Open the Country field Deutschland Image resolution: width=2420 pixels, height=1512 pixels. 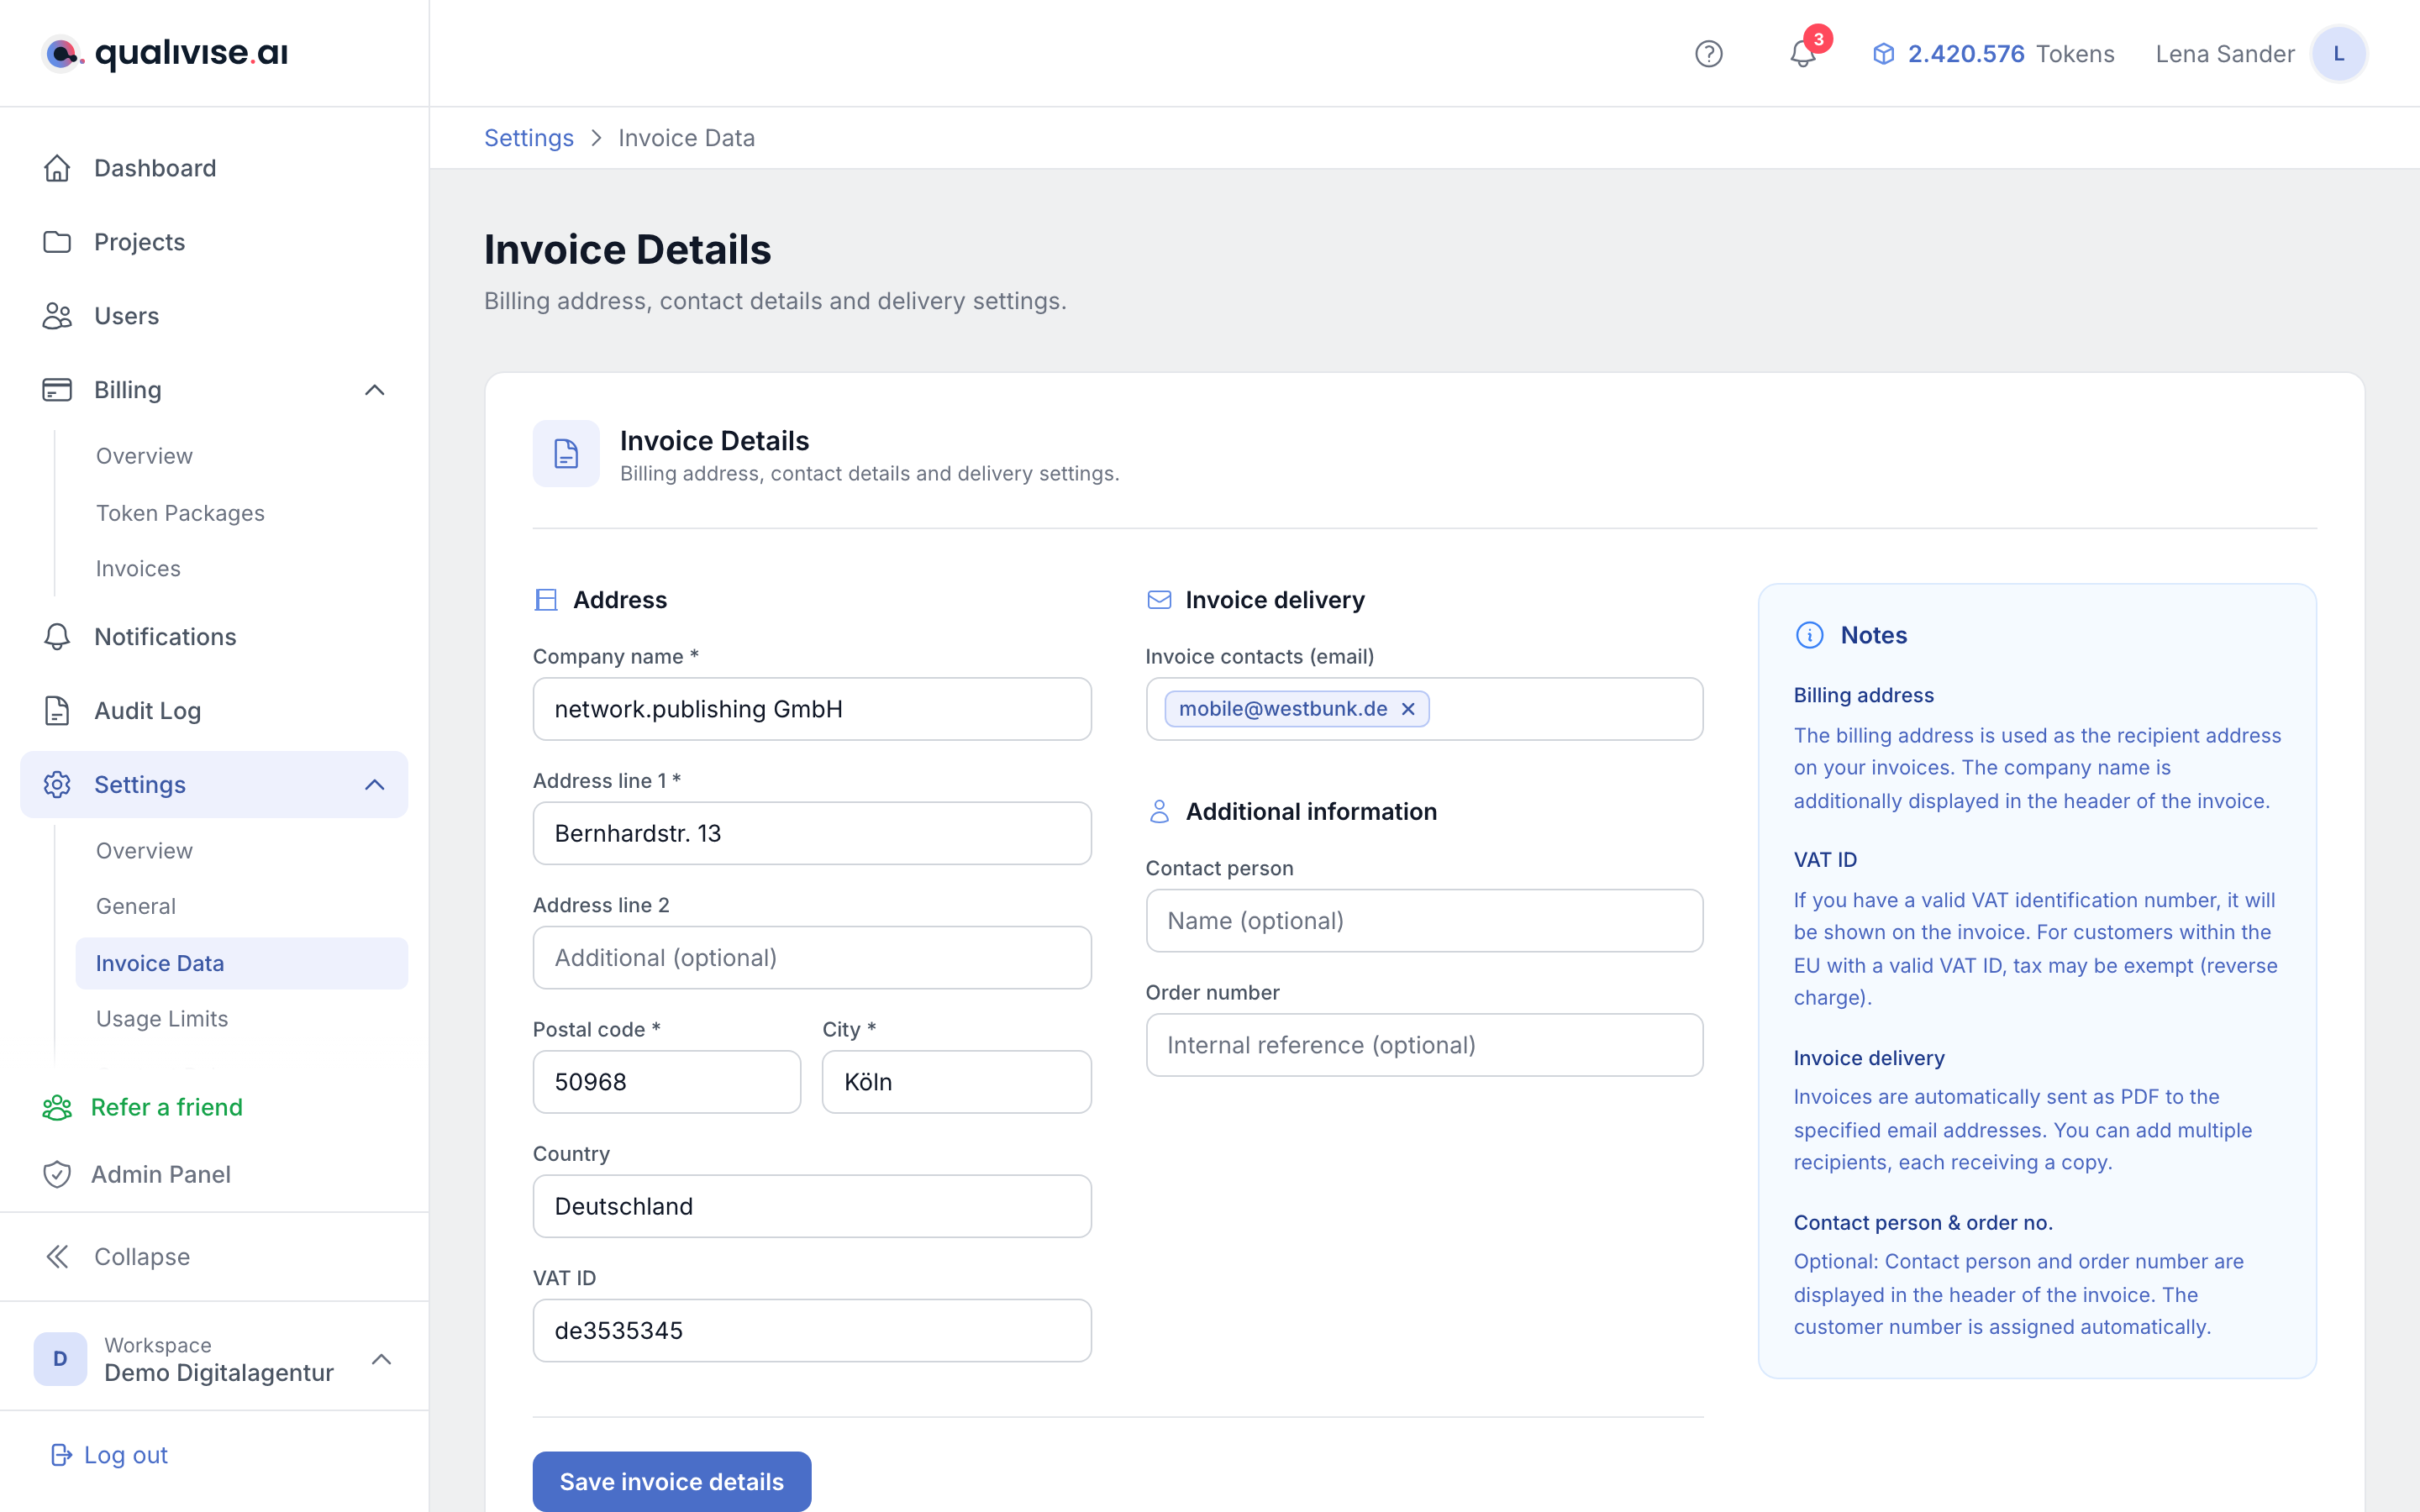812,1206
